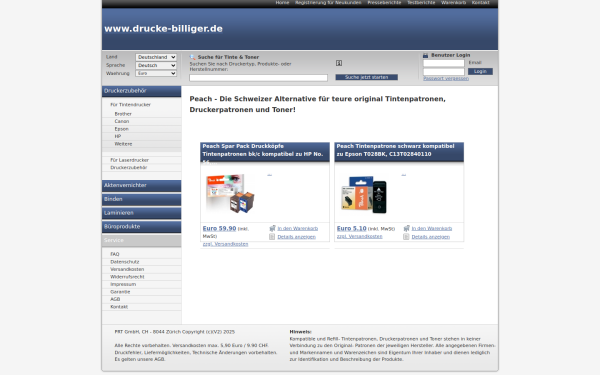600x375 pixels.
Task: Open the Garantie service link
Action: coord(120,292)
